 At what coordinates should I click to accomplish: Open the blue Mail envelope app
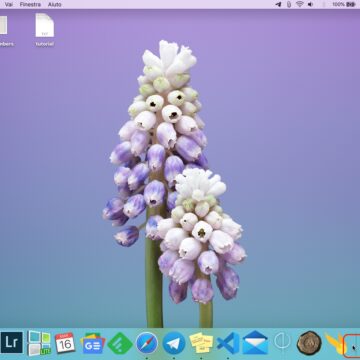coord(255,342)
